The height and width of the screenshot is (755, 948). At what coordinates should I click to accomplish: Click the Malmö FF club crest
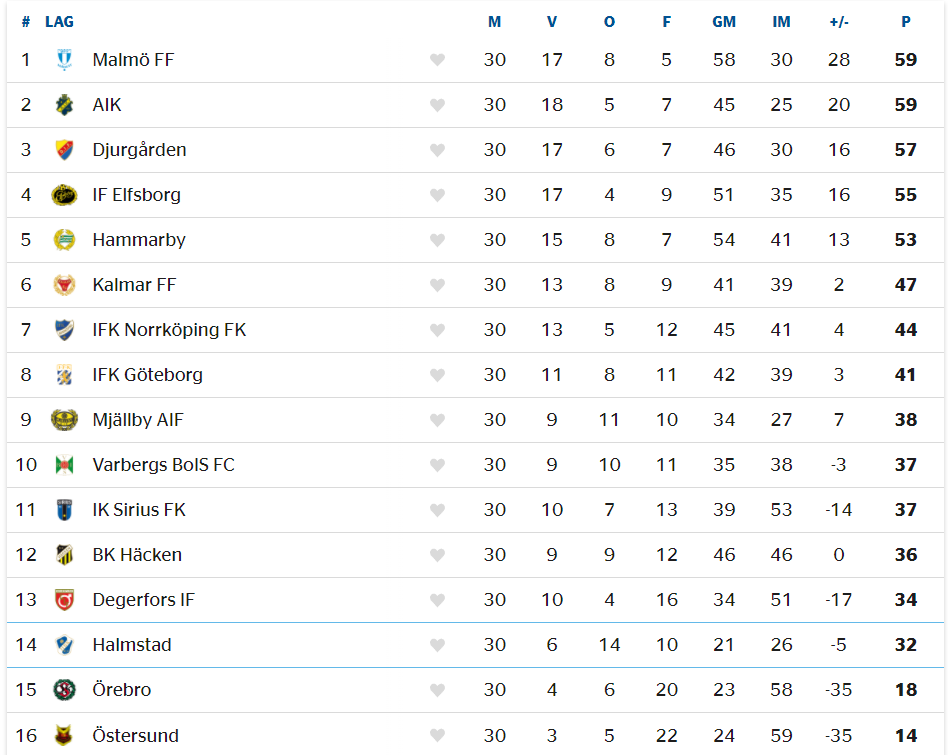click(x=64, y=60)
